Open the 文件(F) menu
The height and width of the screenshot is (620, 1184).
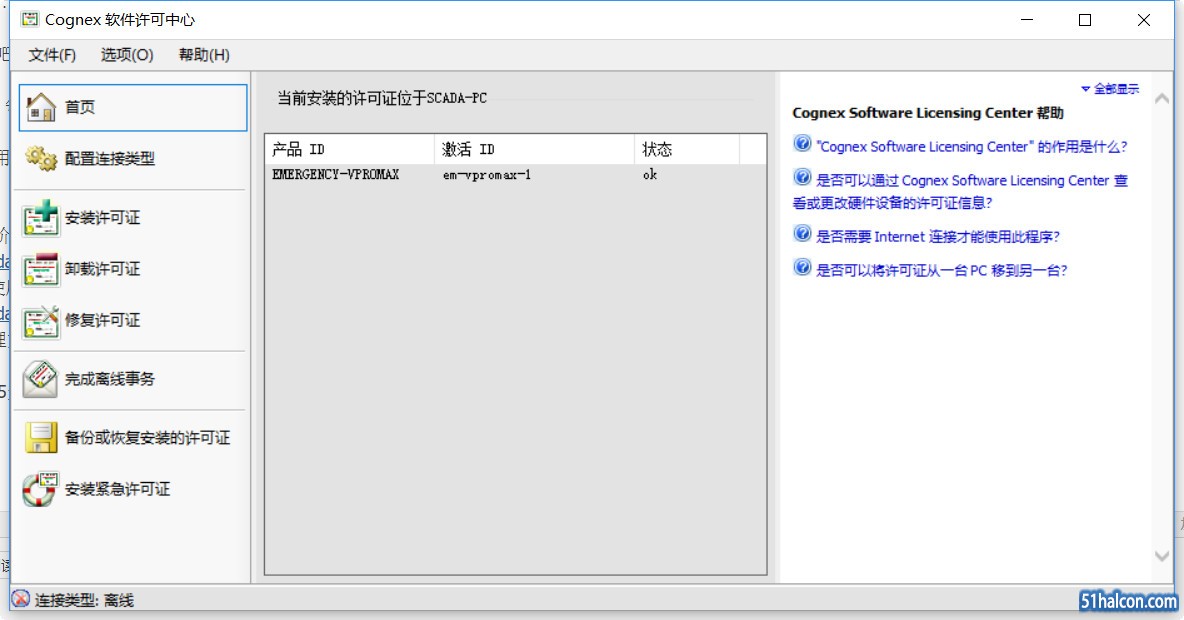pyautogui.click(x=52, y=55)
